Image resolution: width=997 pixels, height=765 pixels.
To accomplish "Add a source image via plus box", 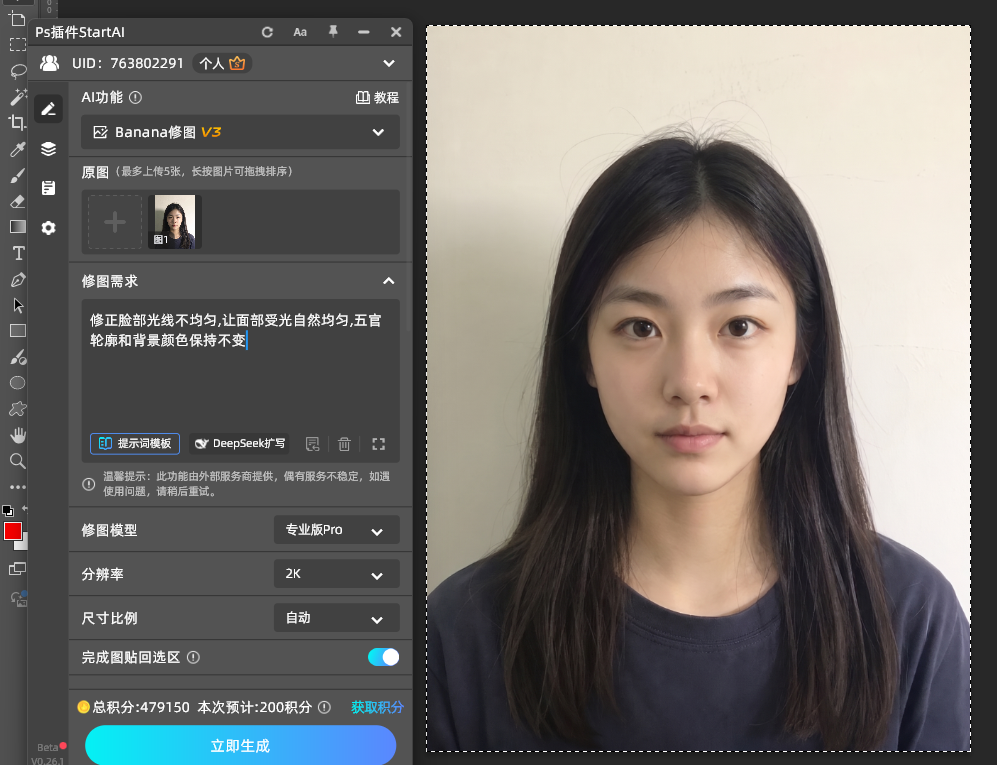I will coord(114,222).
